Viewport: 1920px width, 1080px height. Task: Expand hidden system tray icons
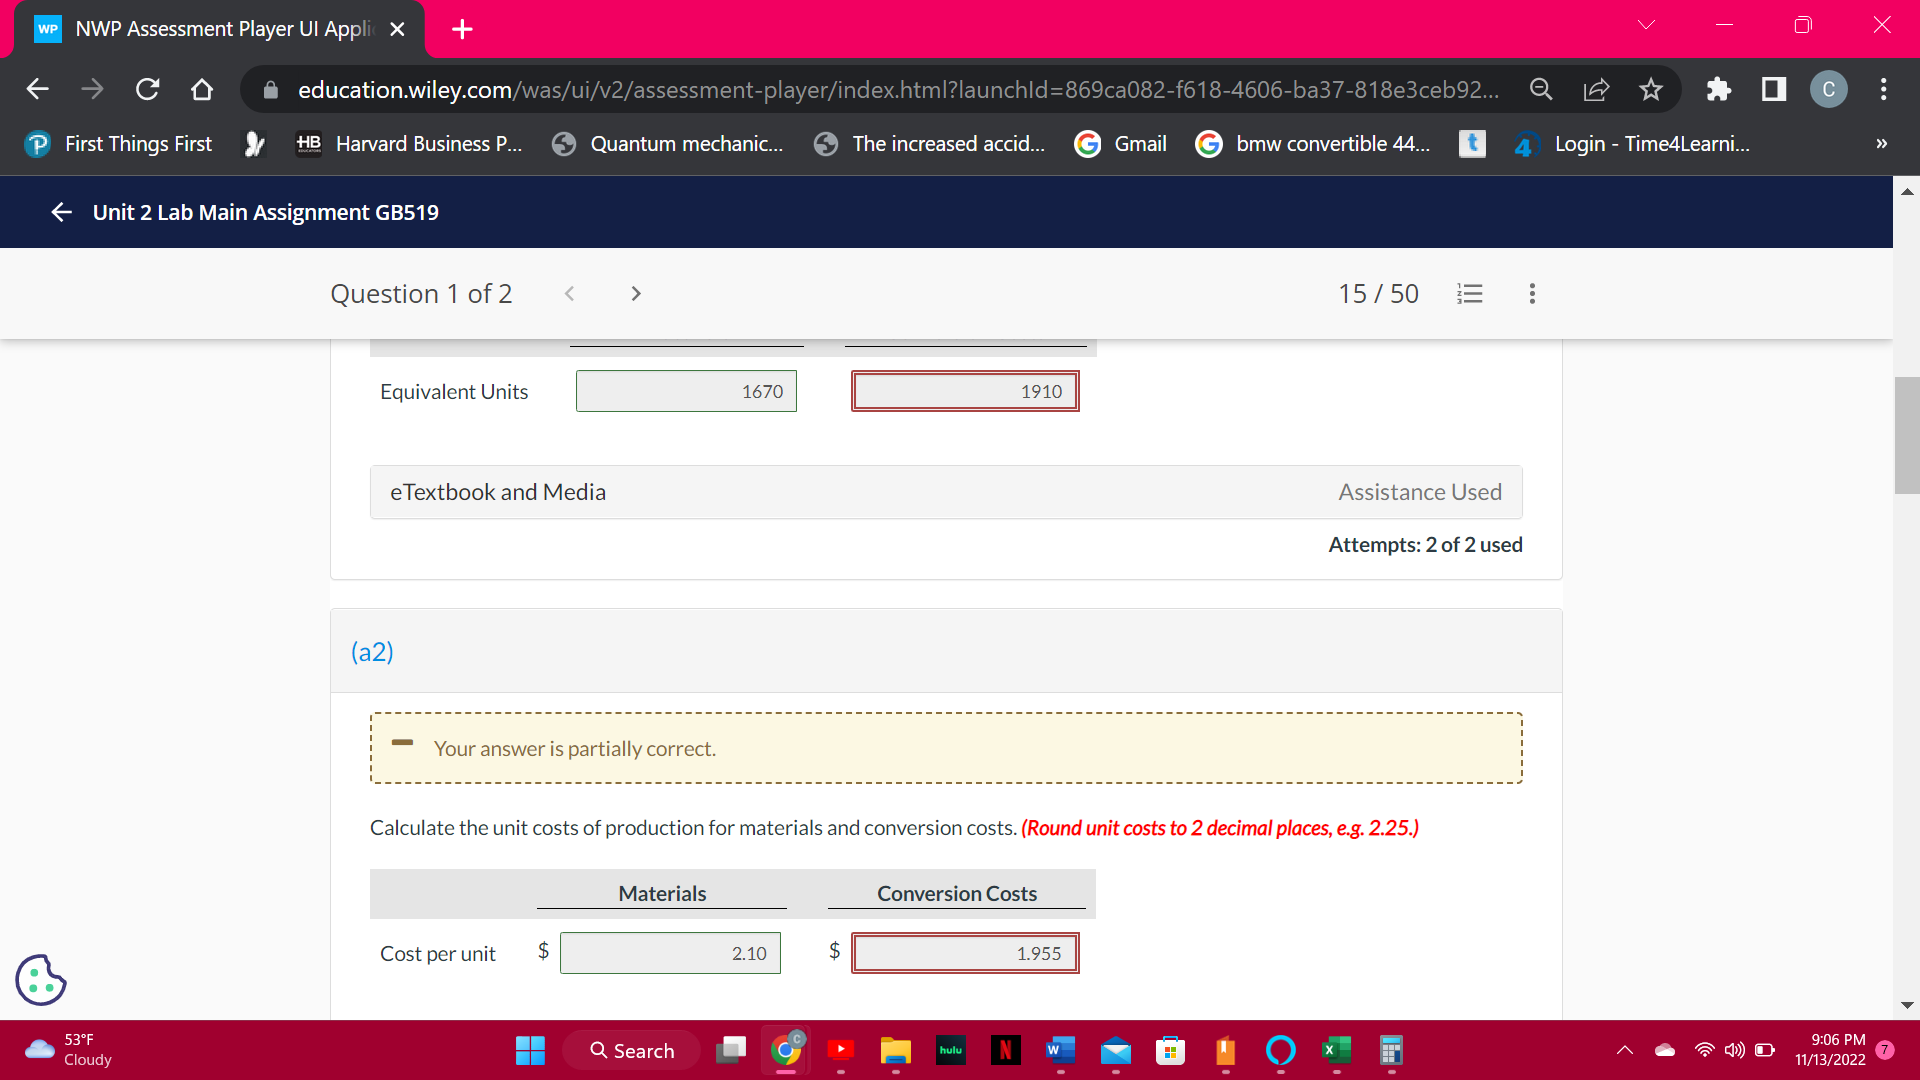click(1625, 1050)
